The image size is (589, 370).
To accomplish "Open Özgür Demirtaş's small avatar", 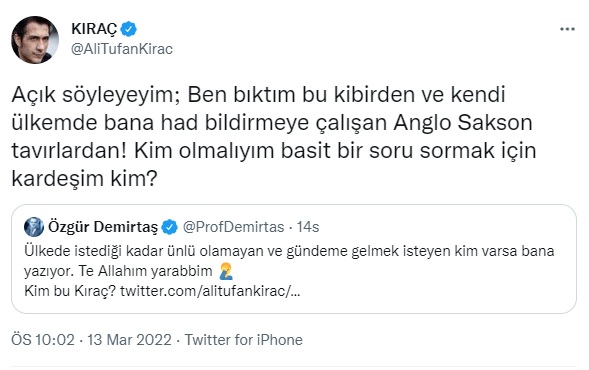I will tap(34, 227).
